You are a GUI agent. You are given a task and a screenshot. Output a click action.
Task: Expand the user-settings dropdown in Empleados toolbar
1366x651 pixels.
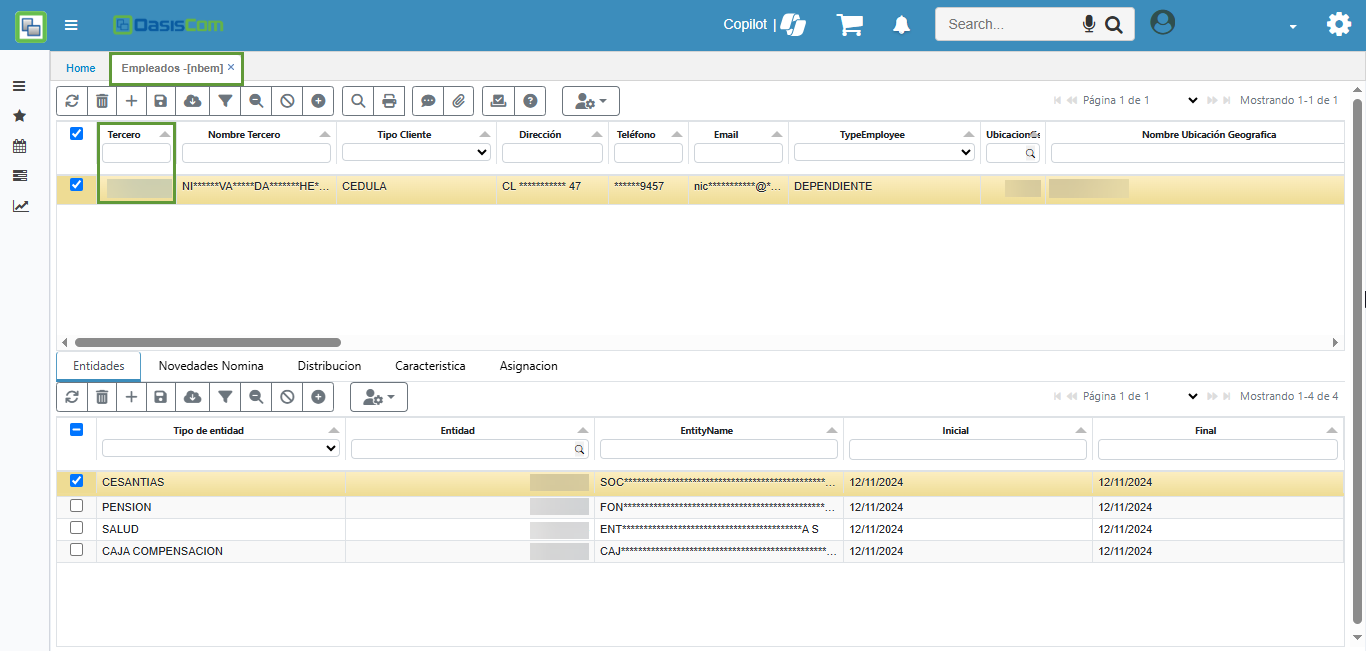tap(591, 101)
